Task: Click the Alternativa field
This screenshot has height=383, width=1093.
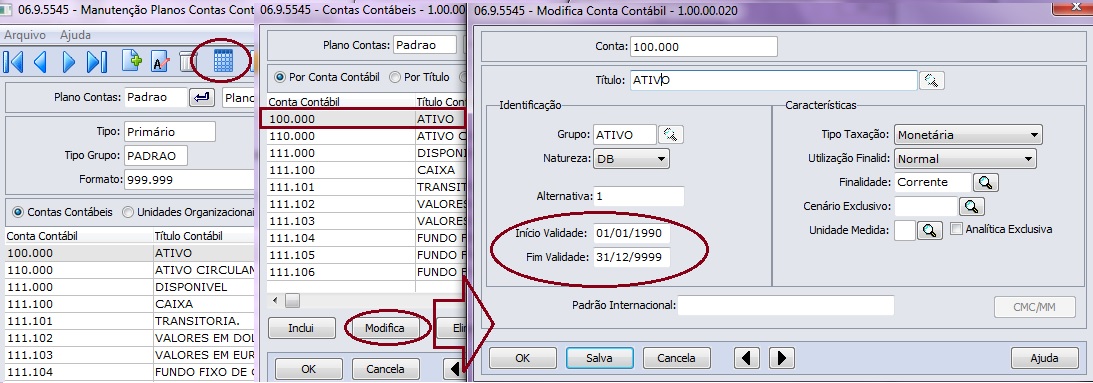Action: tap(639, 197)
